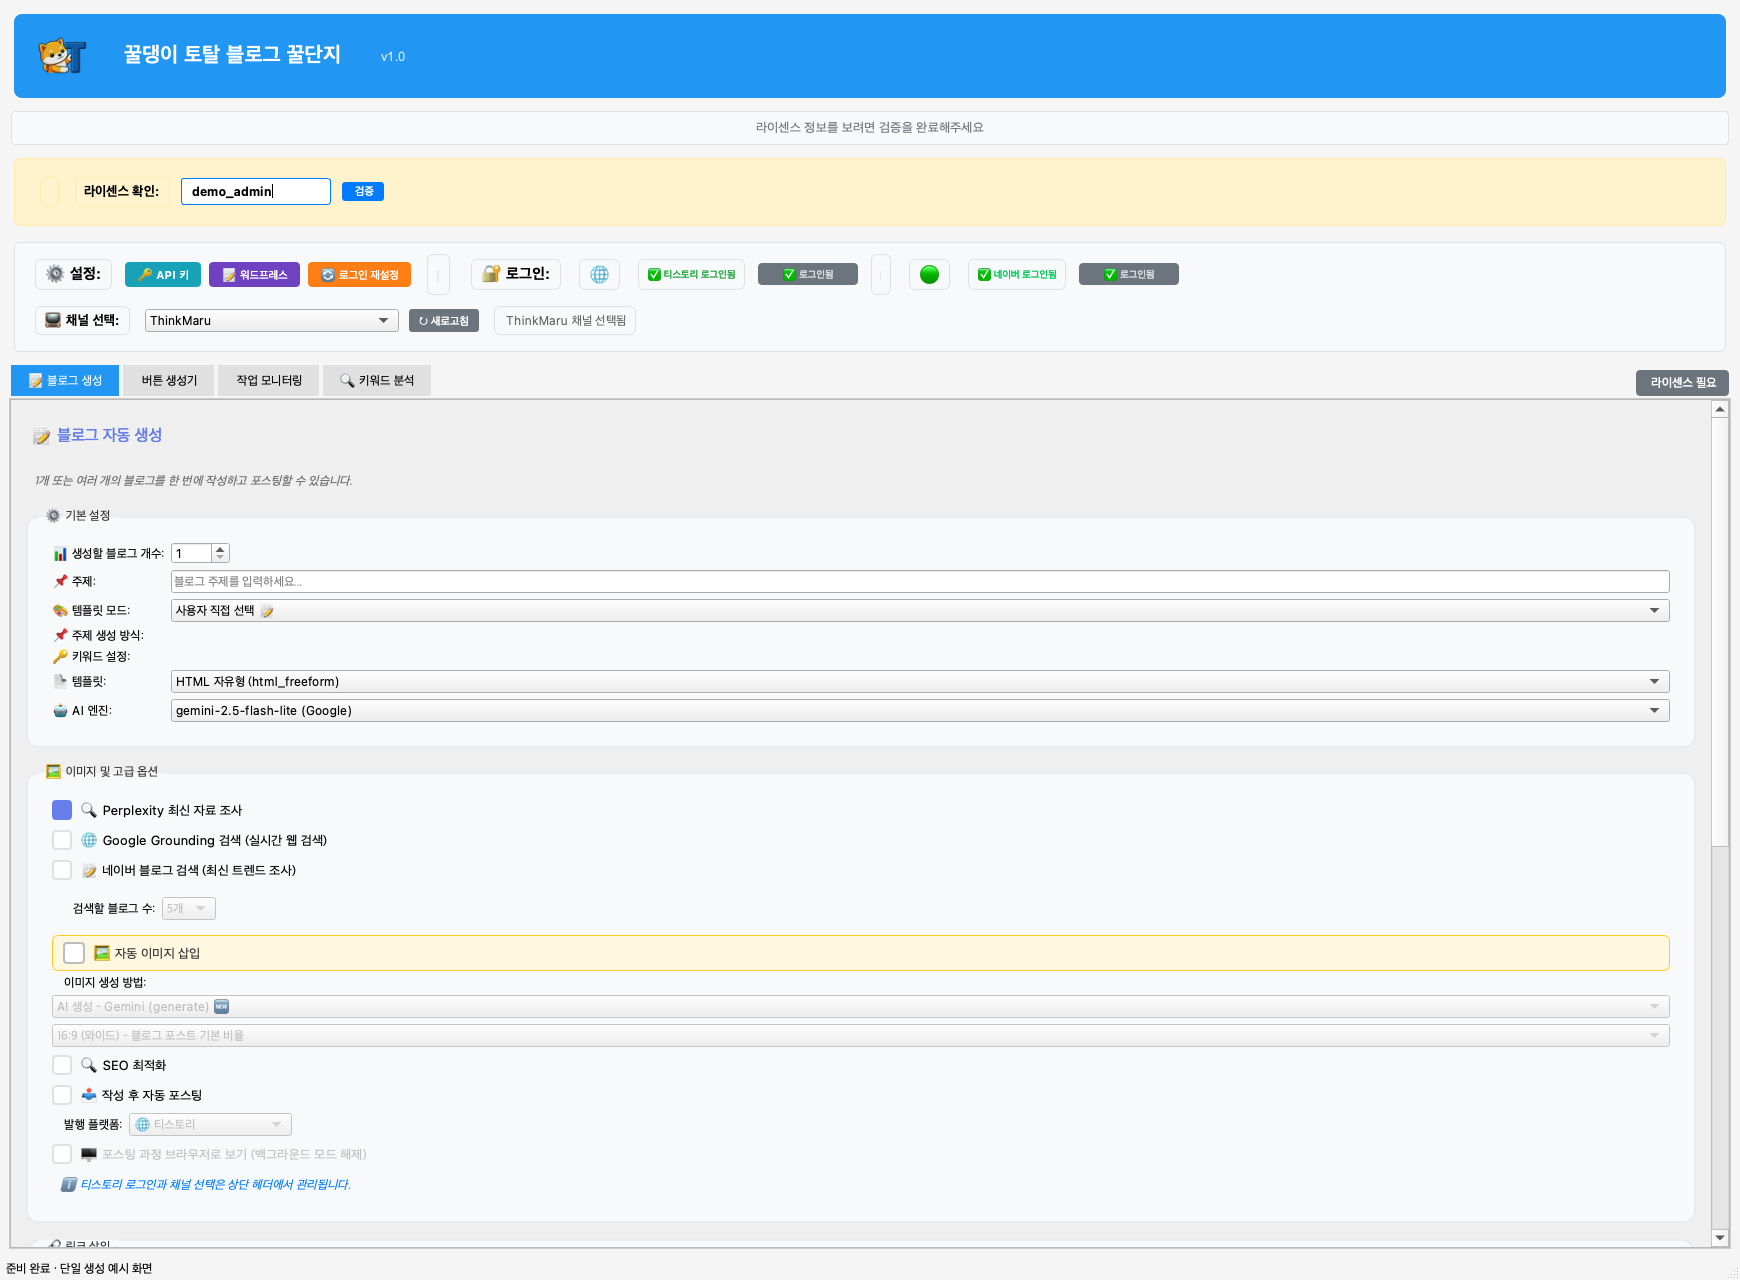Check the SEO 최적화 option
Image resolution: width=1740 pixels, height=1280 pixels.
(x=62, y=1065)
